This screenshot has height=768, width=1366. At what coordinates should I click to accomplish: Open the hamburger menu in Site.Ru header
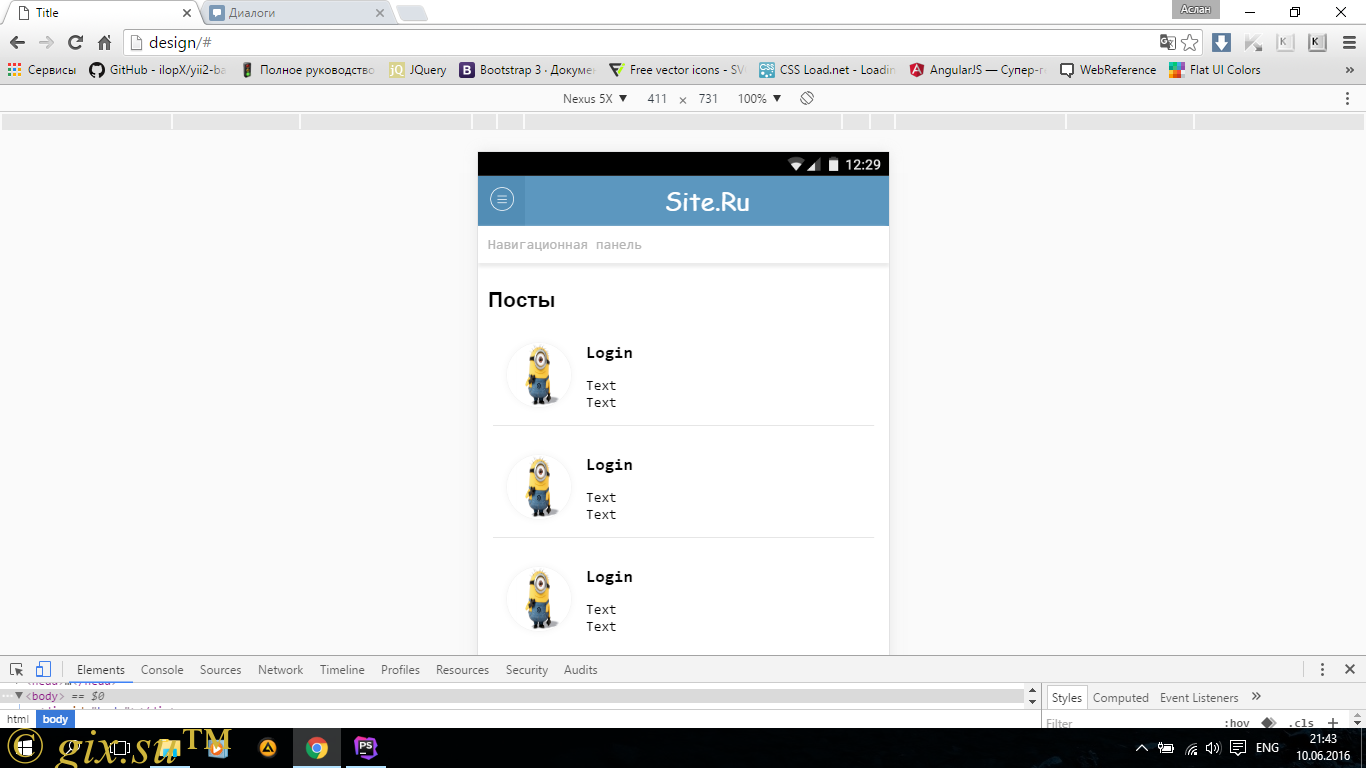[502, 199]
